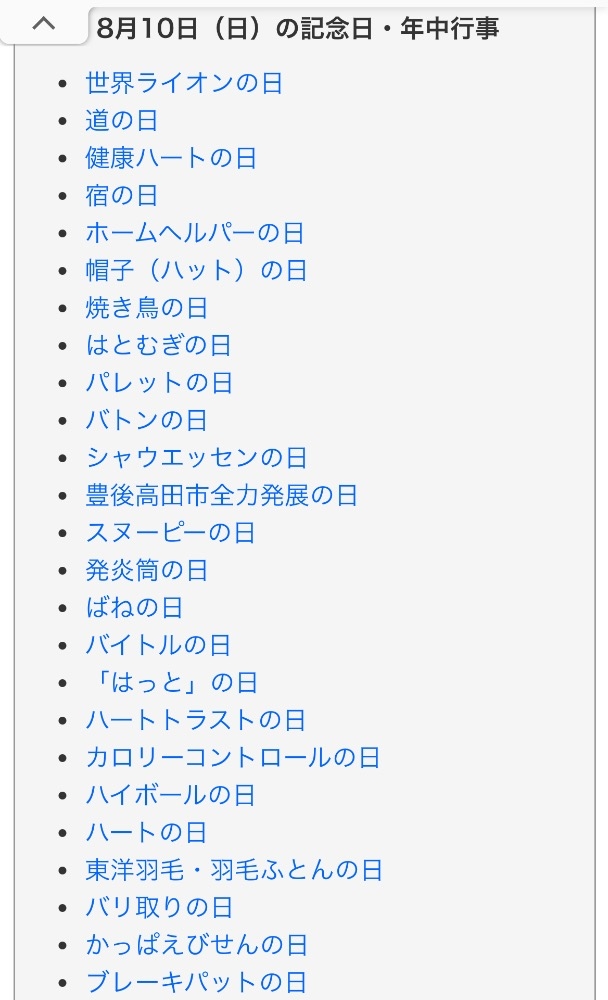The height and width of the screenshot is (1000, 608).
Task: Open the かっぱえびせんの日 link
Action: (196, 945)
